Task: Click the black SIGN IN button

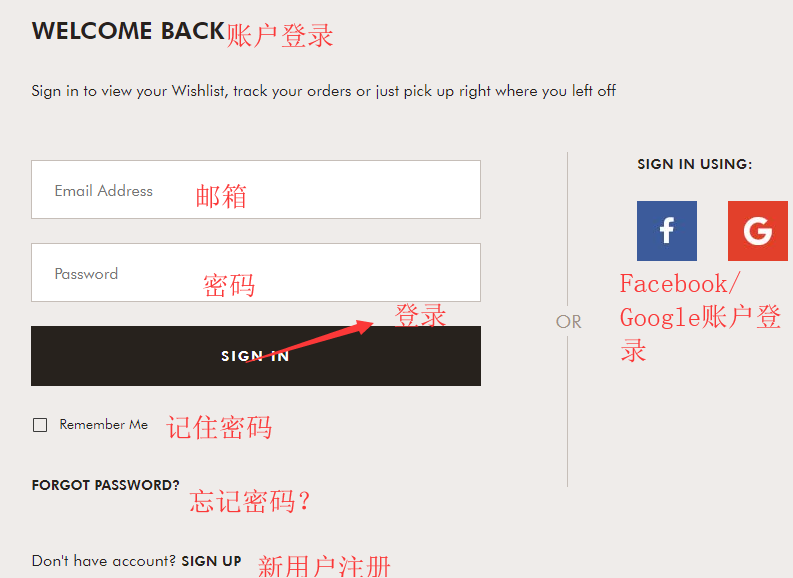Action: (x=256, y=356)
